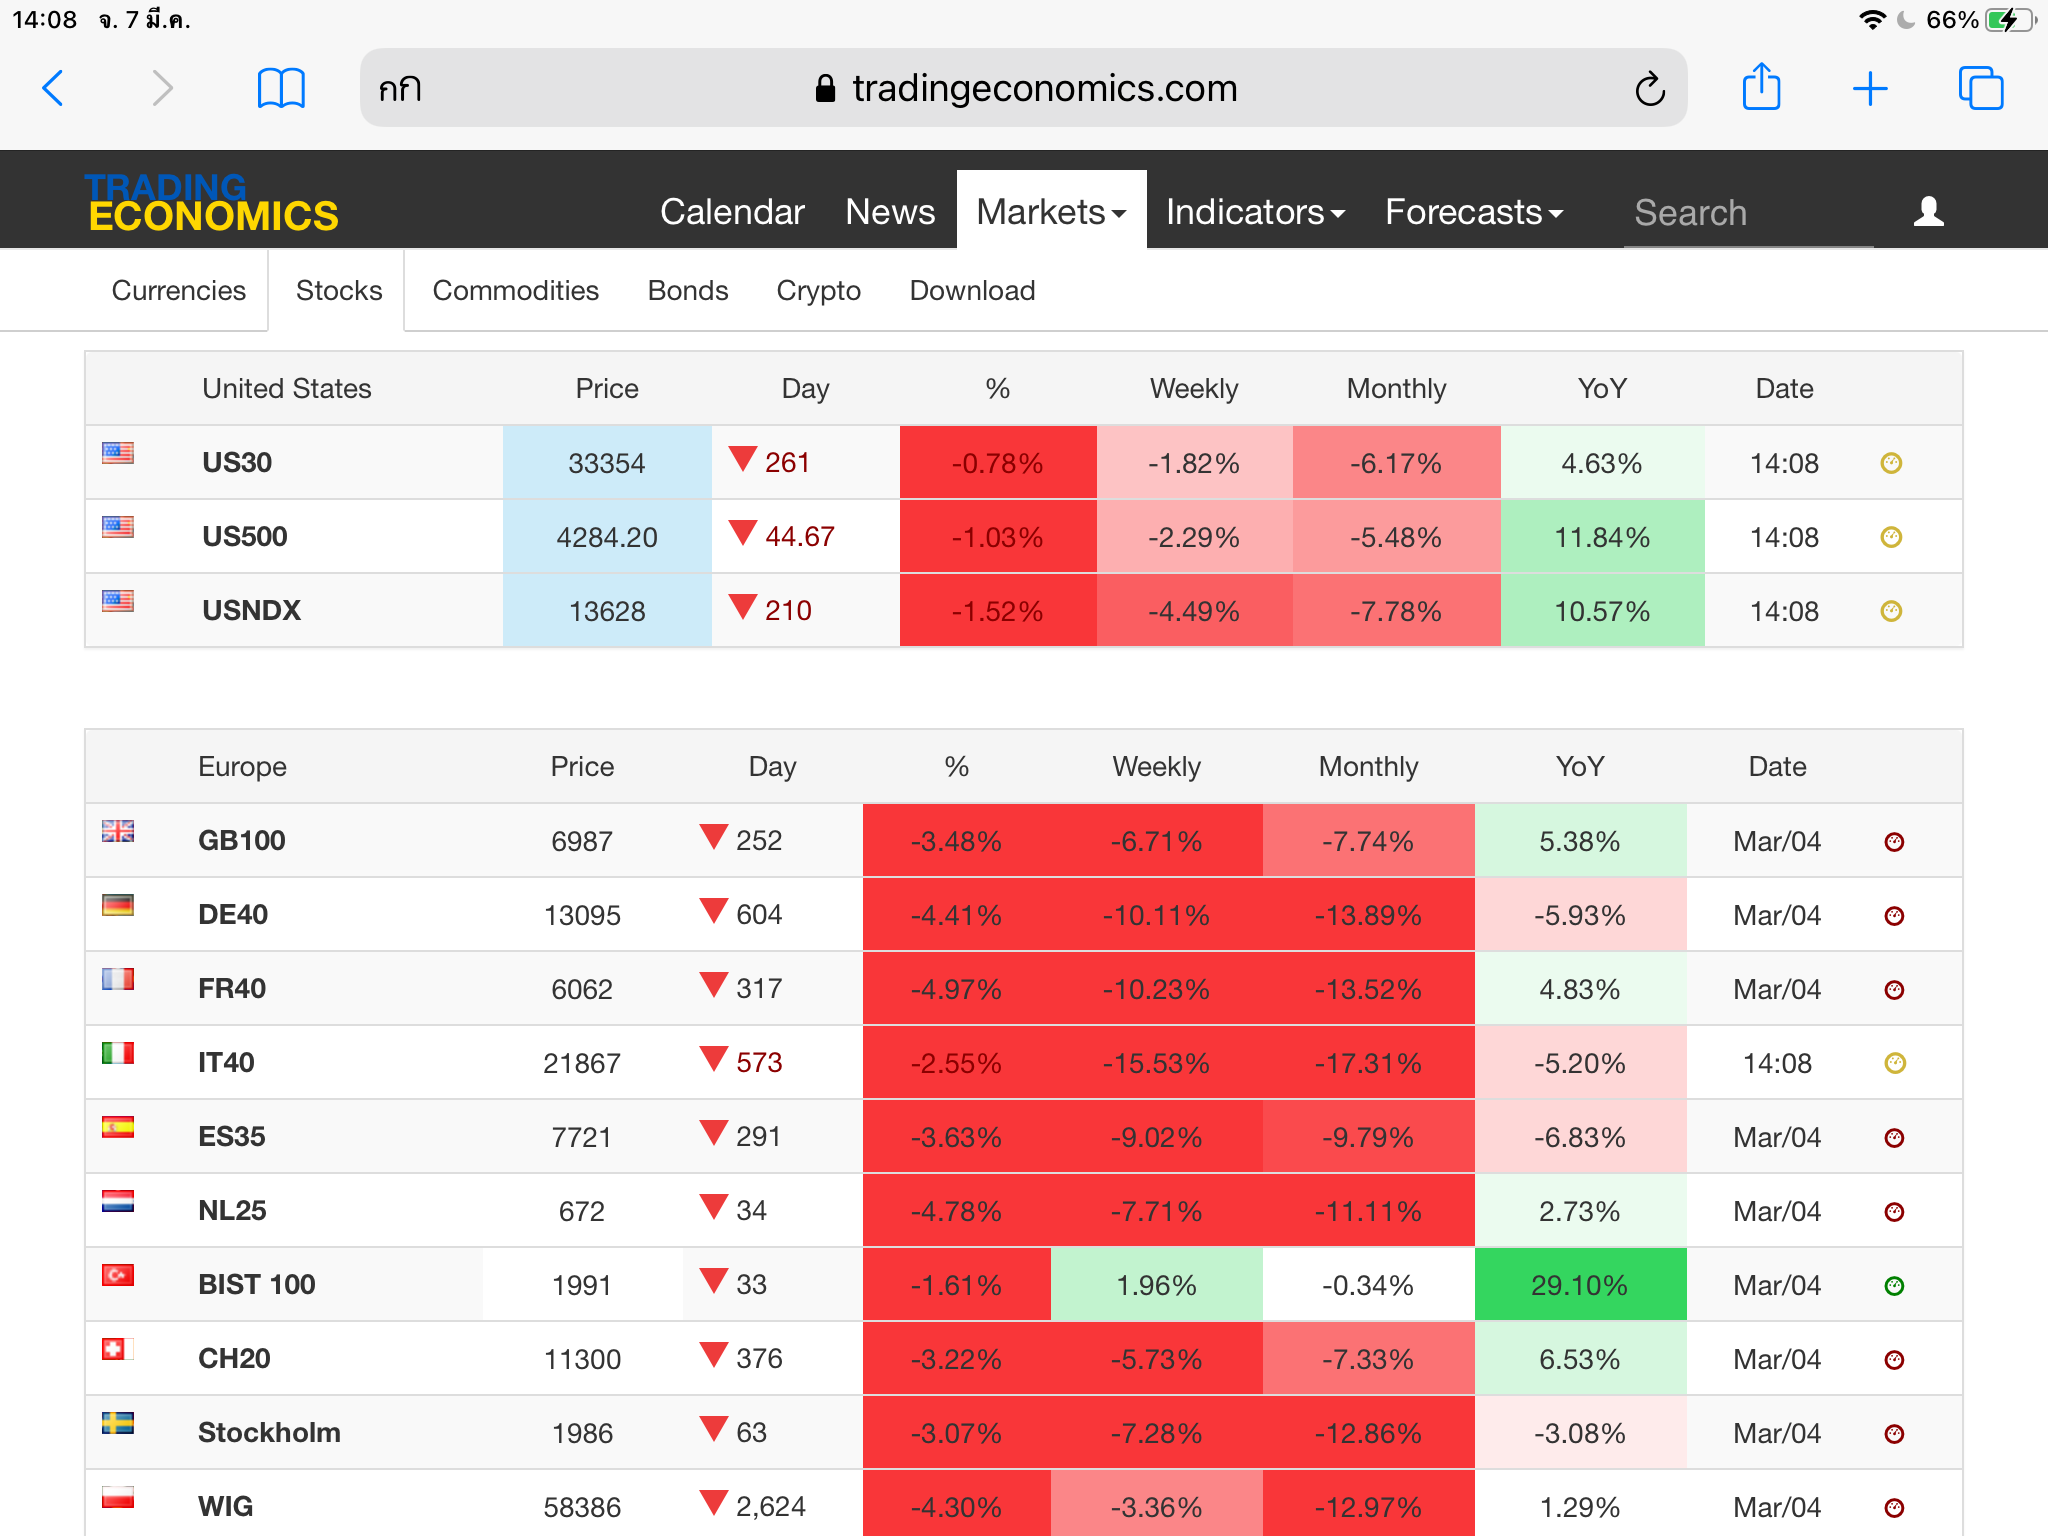Click the clock icon in CH20 row
This screenshot has height=1536, width=2048.
(x=1893, y=1360)
